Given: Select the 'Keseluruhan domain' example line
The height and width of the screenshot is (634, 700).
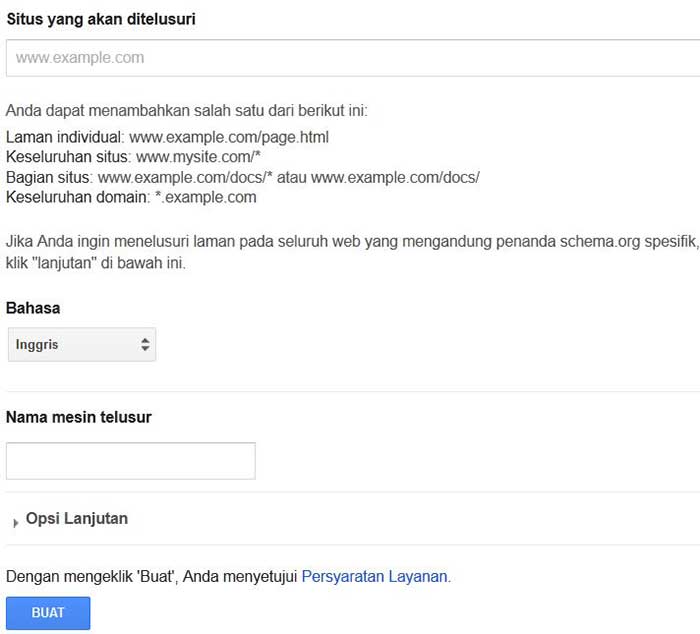Looking at the screenshot, I should tap(131, 197).
